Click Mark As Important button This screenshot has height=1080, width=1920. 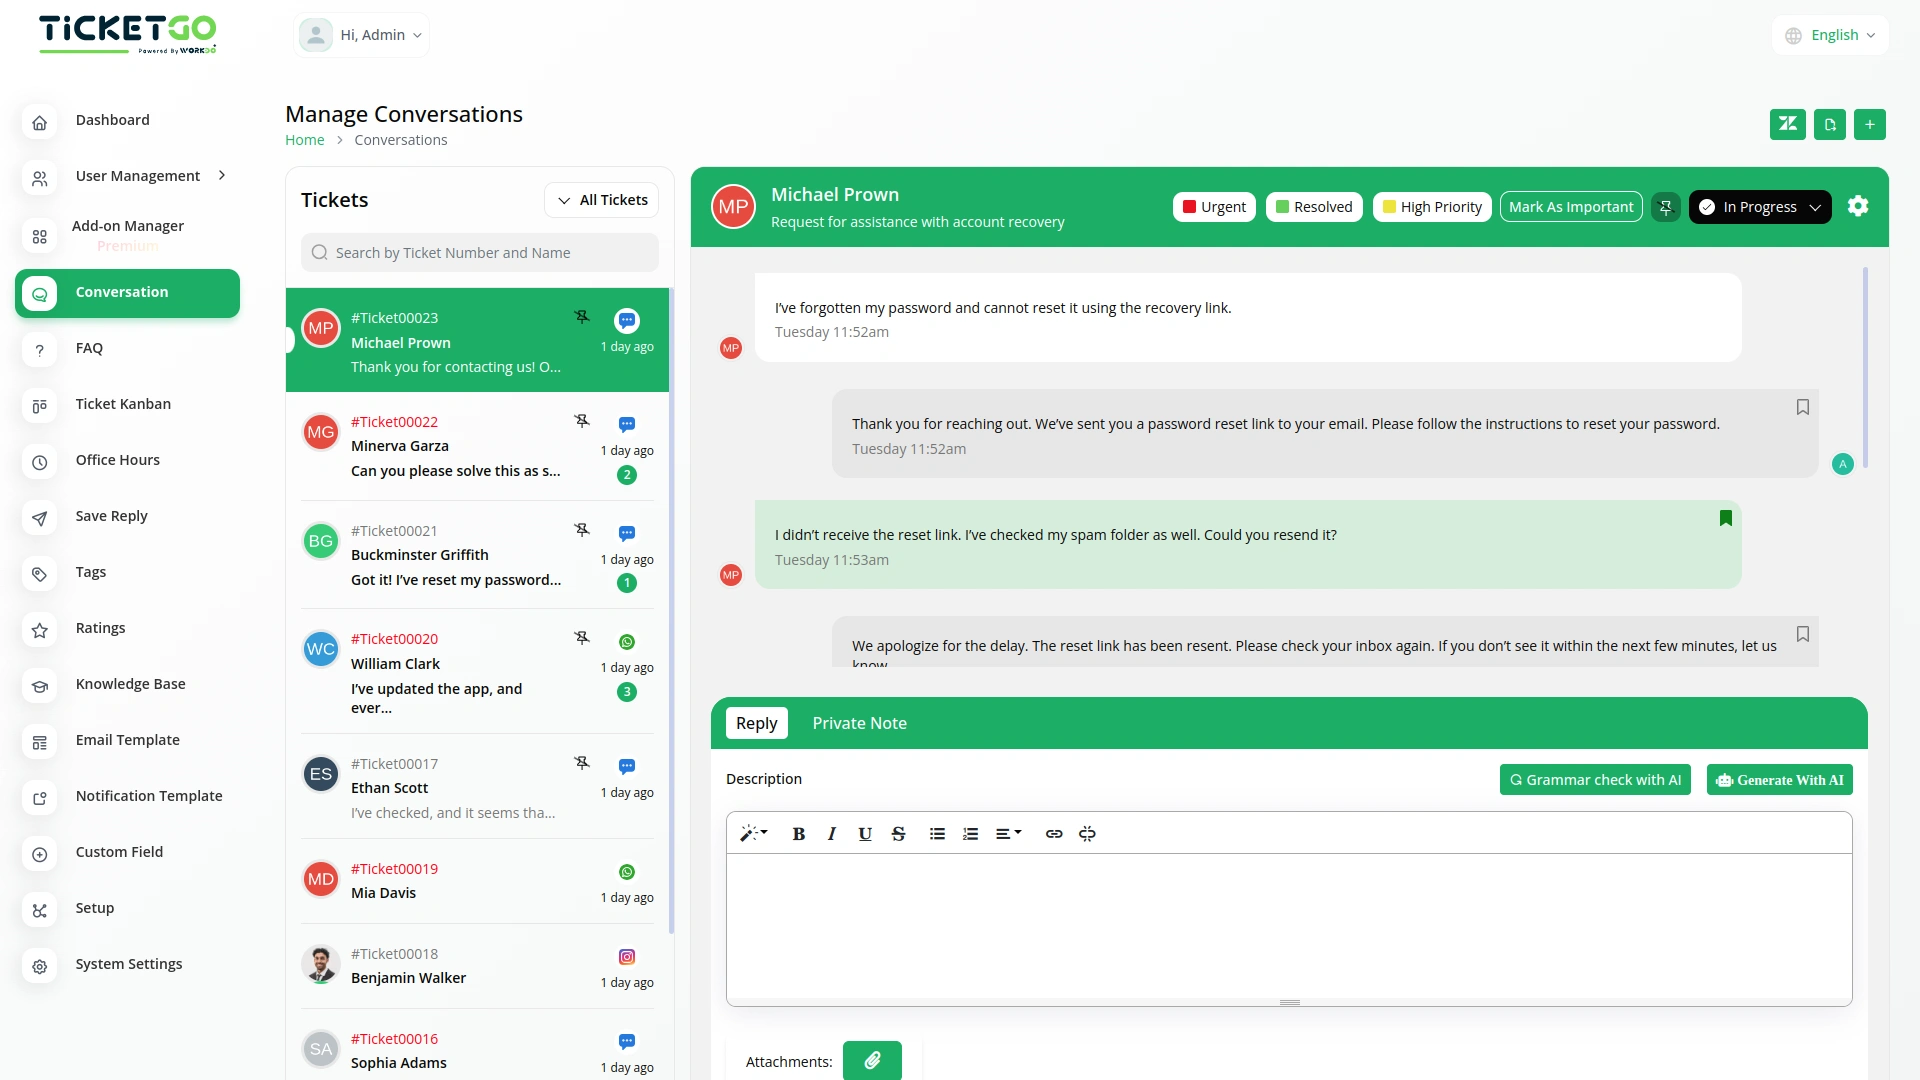pos(1571,206)
